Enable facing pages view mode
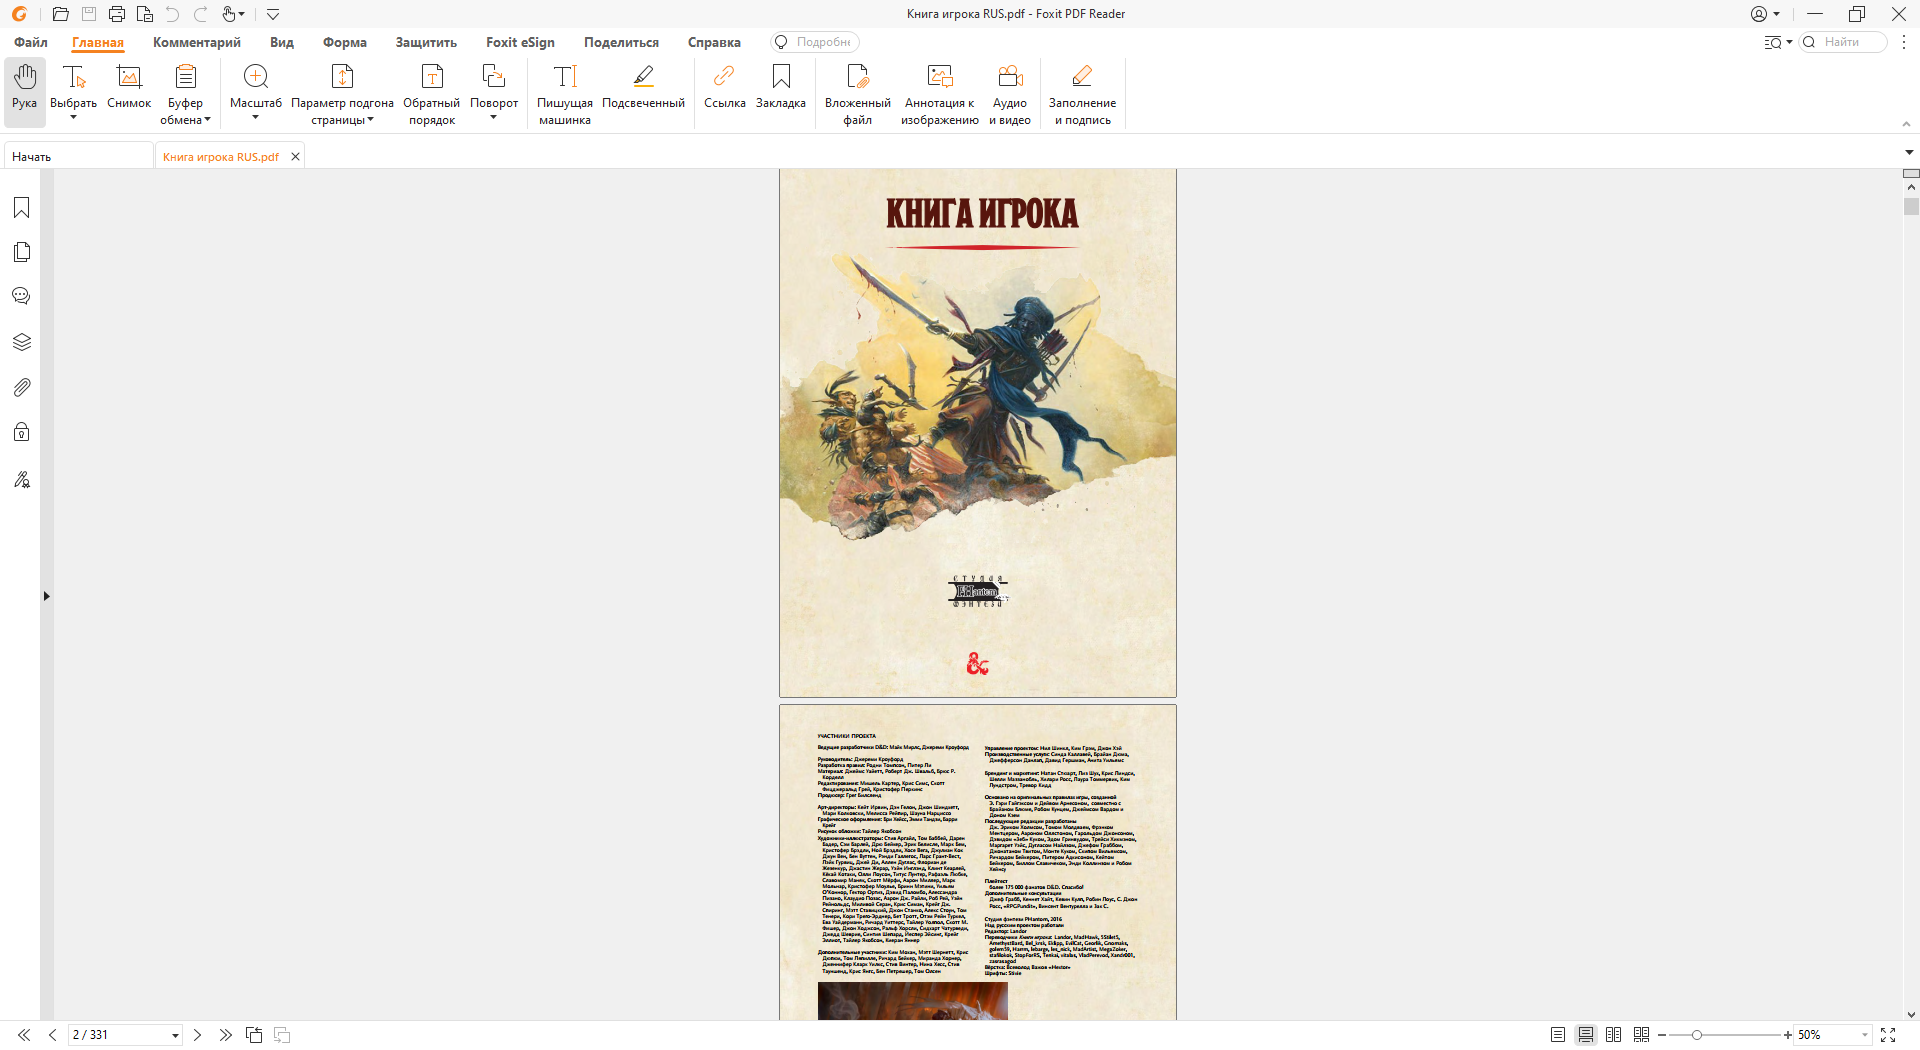This screenshot has width=1920, height=1050. (1613, 1035)
